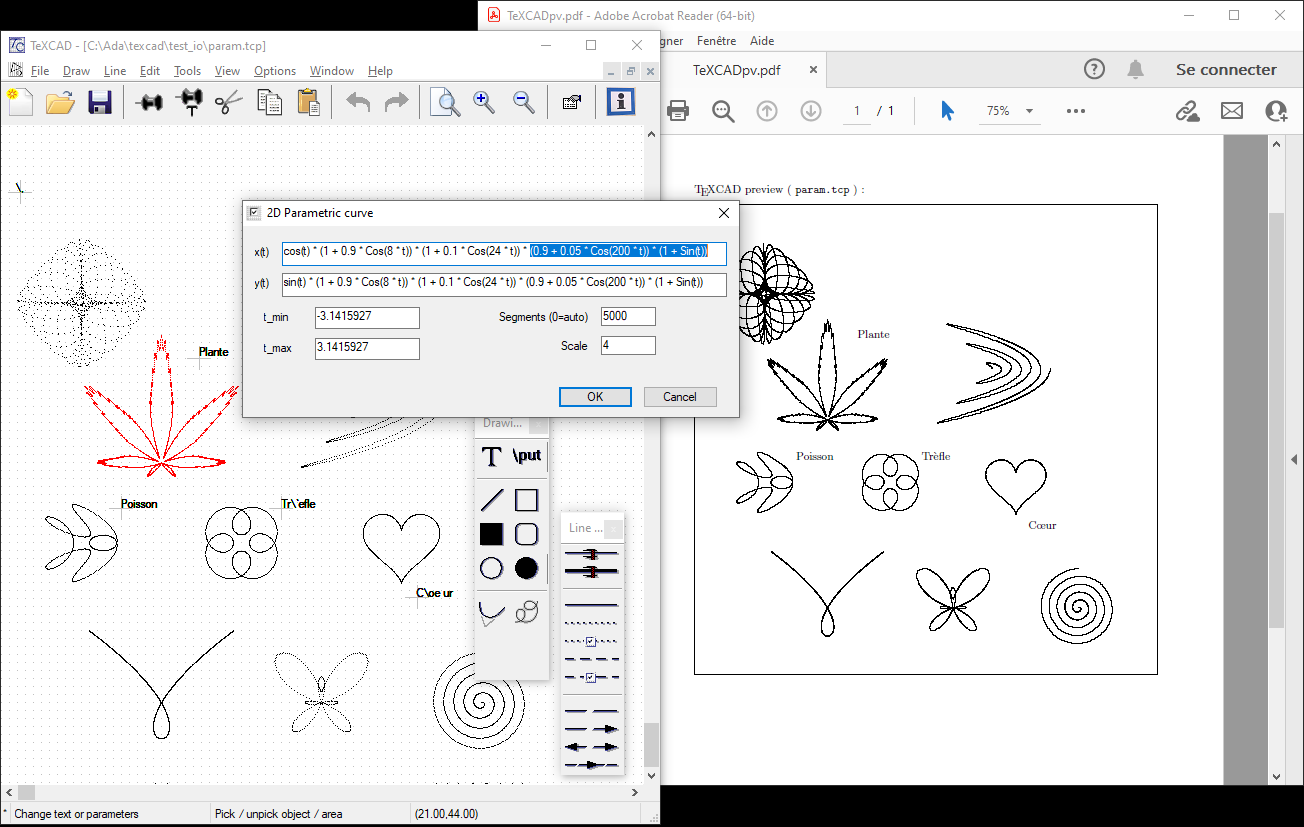Click OK in the 2D Parametric curve dialog
Screen dimensions: 1304x827
coord(595,396)
